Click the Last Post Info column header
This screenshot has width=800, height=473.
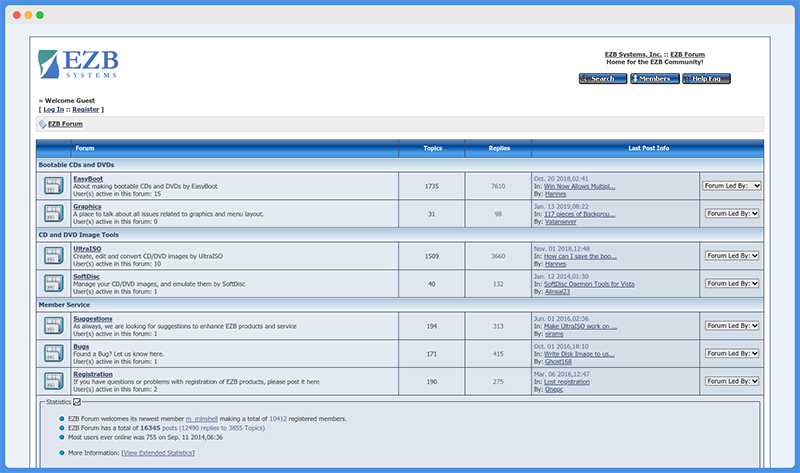(x=648, y=148)
